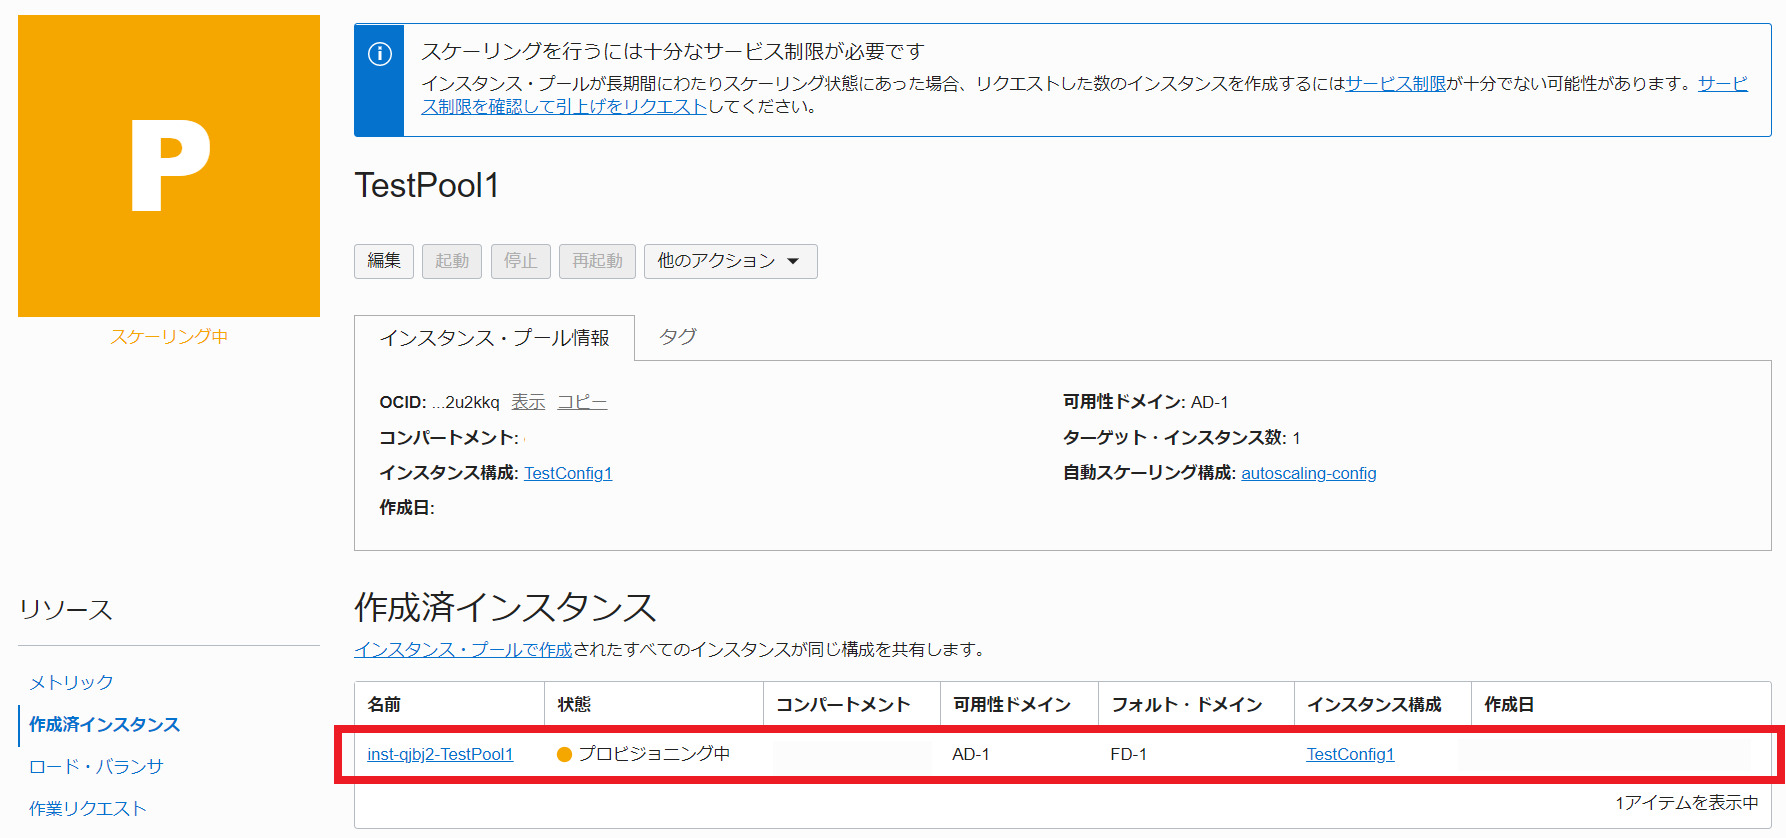Click the info icon in the blue banner
Viewport: 1786px width, 838px height.
click(380, 54)
